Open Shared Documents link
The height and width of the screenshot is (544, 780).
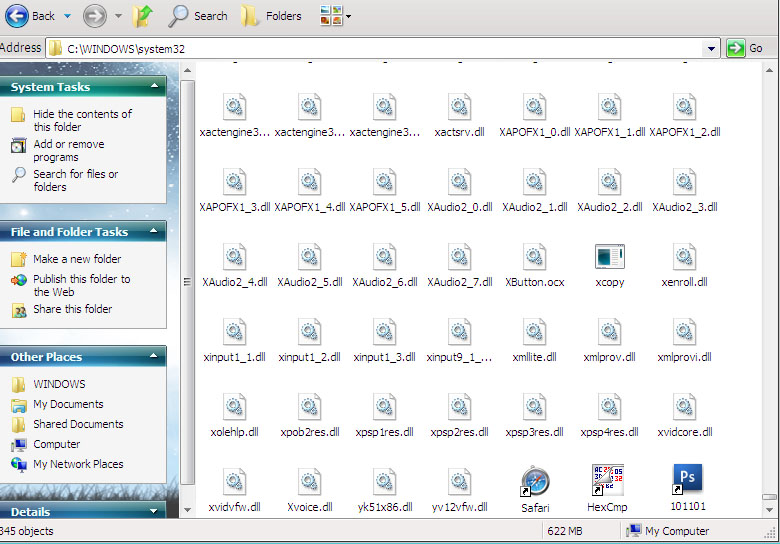[78, 424]
